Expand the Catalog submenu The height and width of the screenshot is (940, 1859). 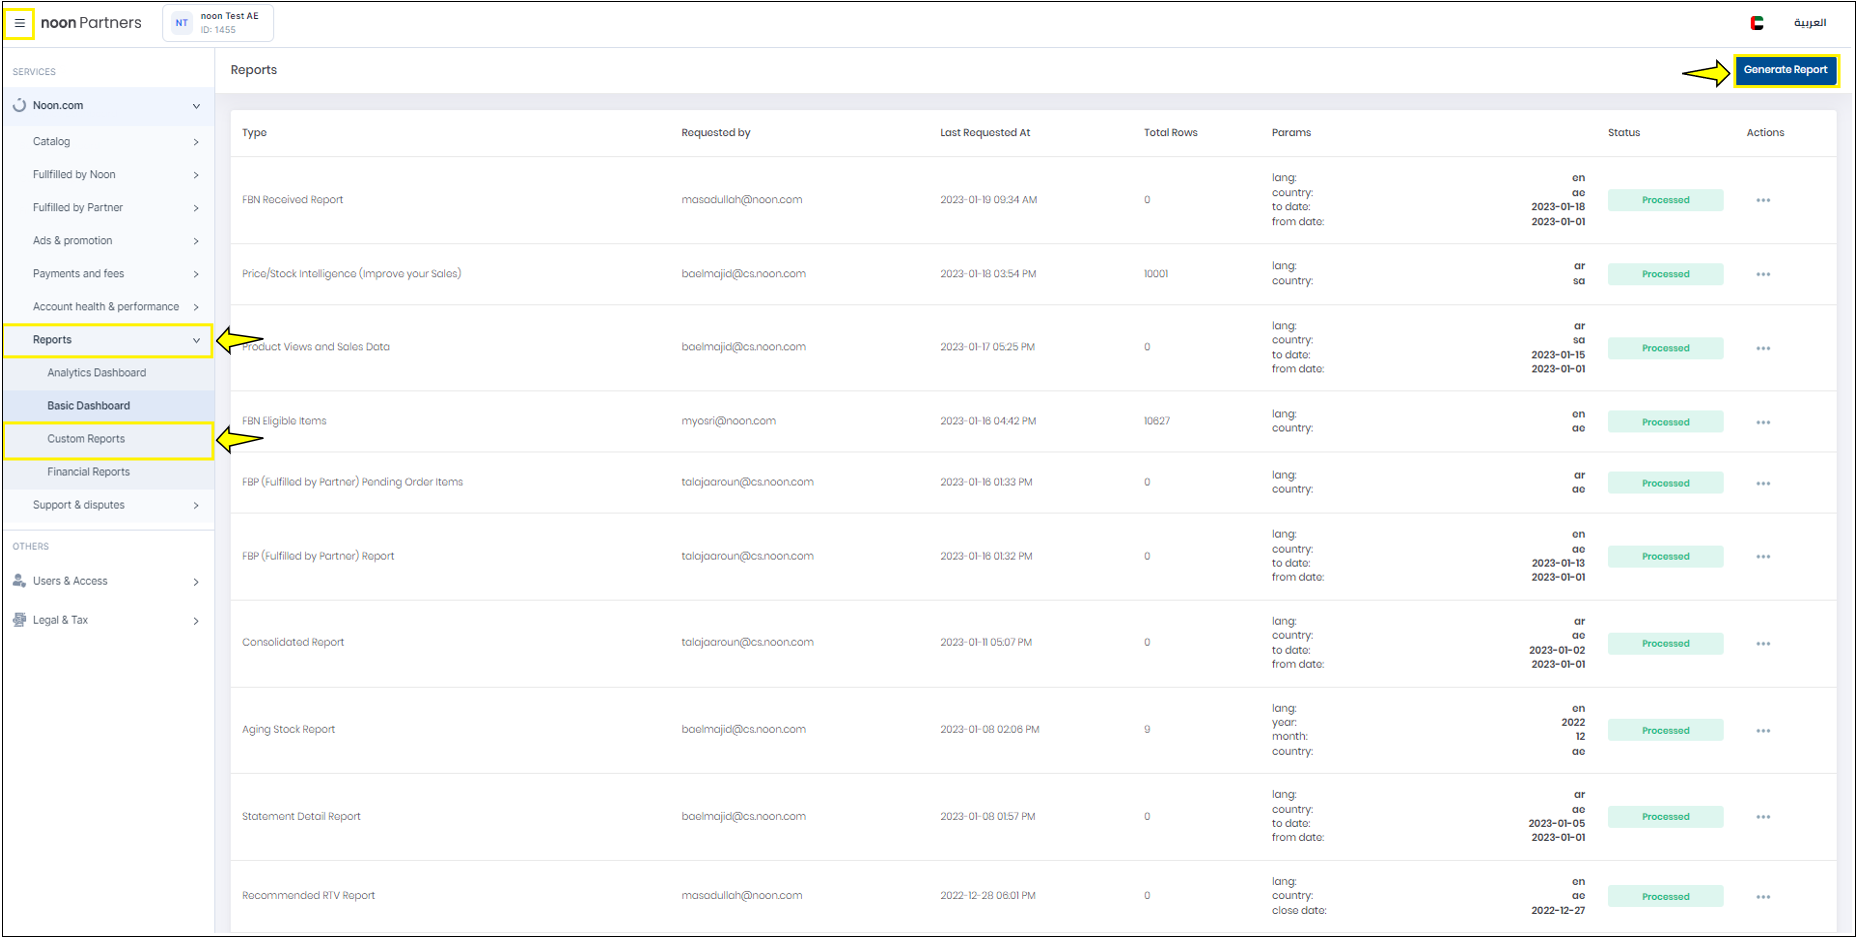[196, 142]
